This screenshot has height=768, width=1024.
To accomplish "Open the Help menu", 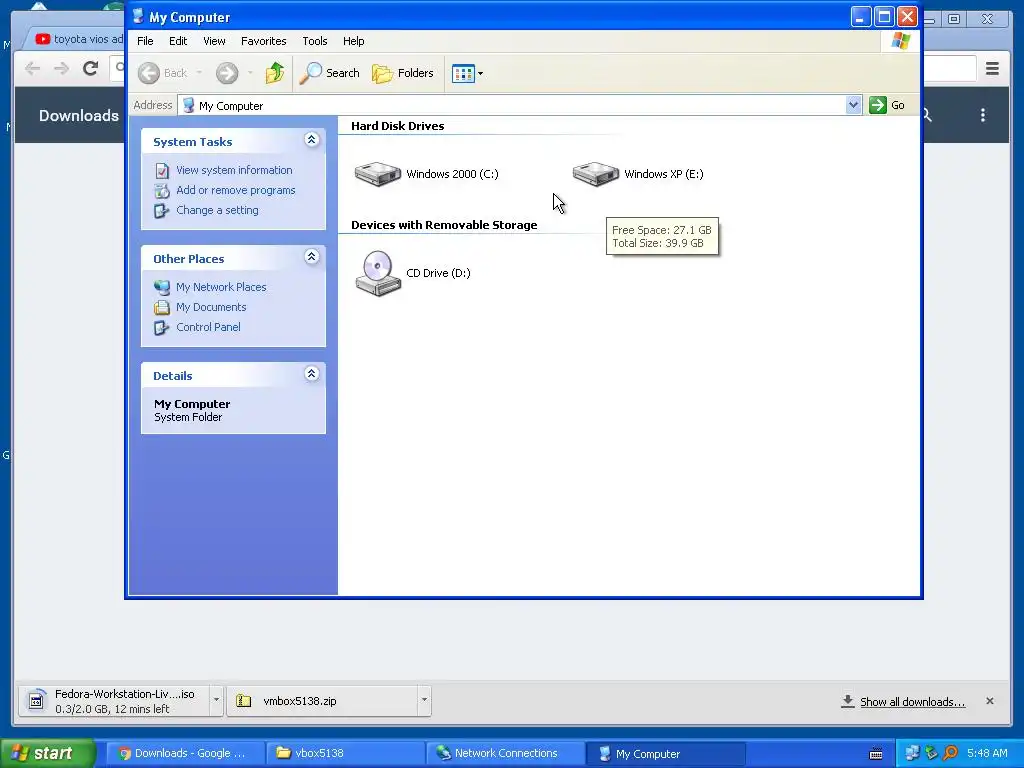I will (353, 41).
